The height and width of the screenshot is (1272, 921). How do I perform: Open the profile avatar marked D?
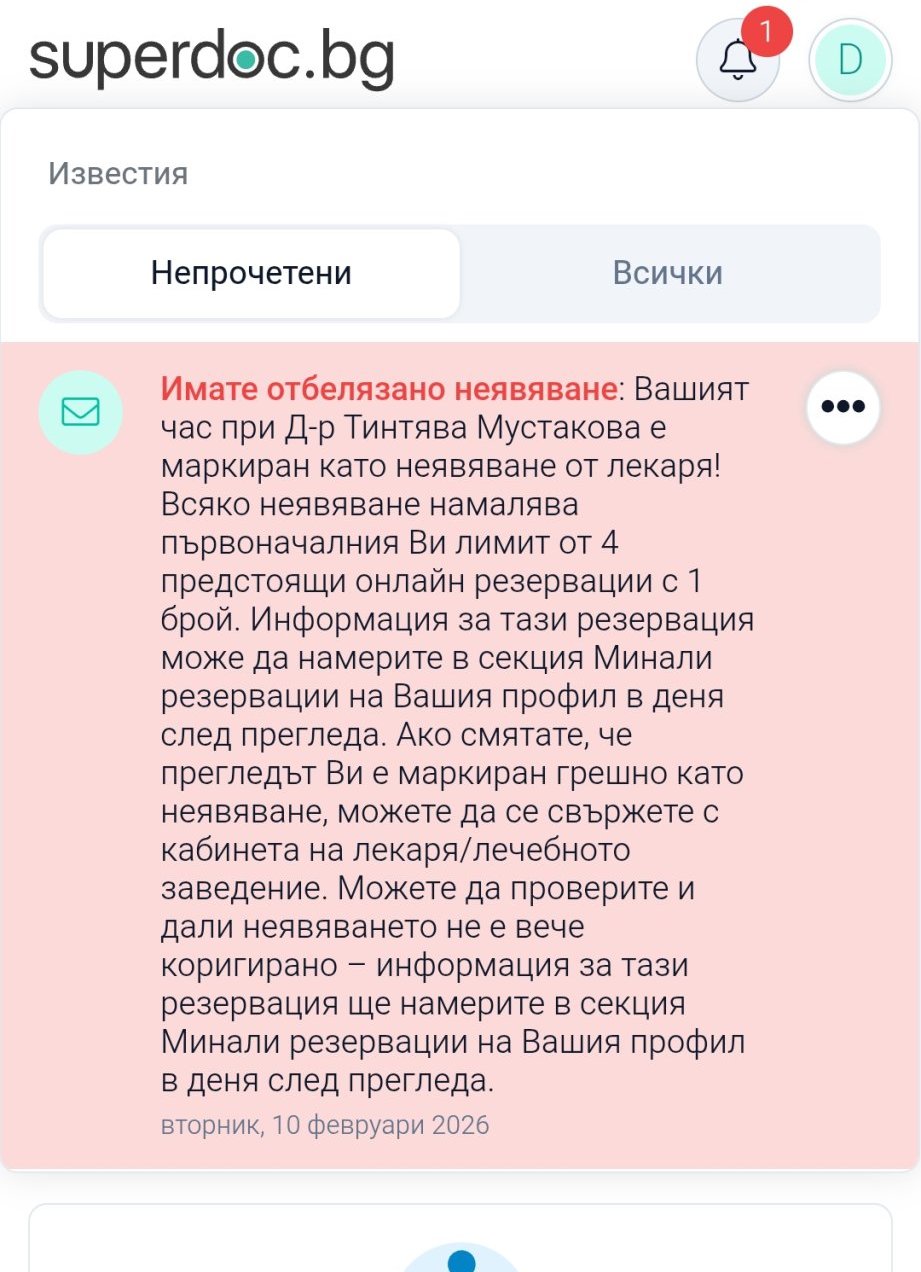click(x=849, y=61)
